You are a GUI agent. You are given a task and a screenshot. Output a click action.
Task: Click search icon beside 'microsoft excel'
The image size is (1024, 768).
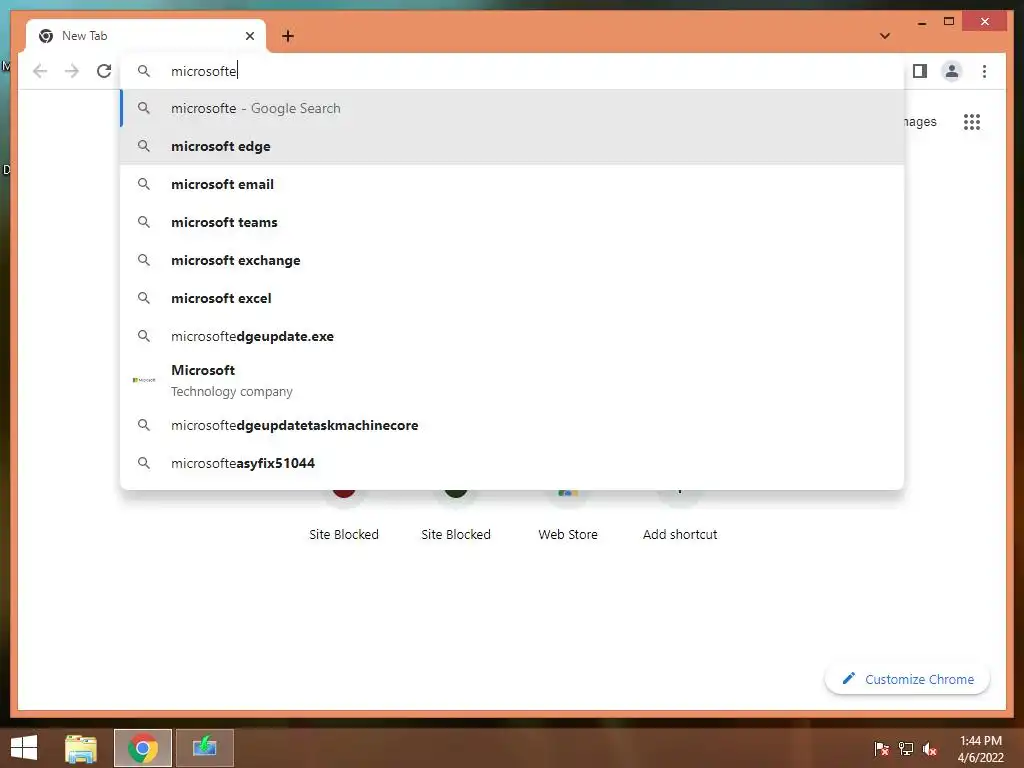(144, 298)
